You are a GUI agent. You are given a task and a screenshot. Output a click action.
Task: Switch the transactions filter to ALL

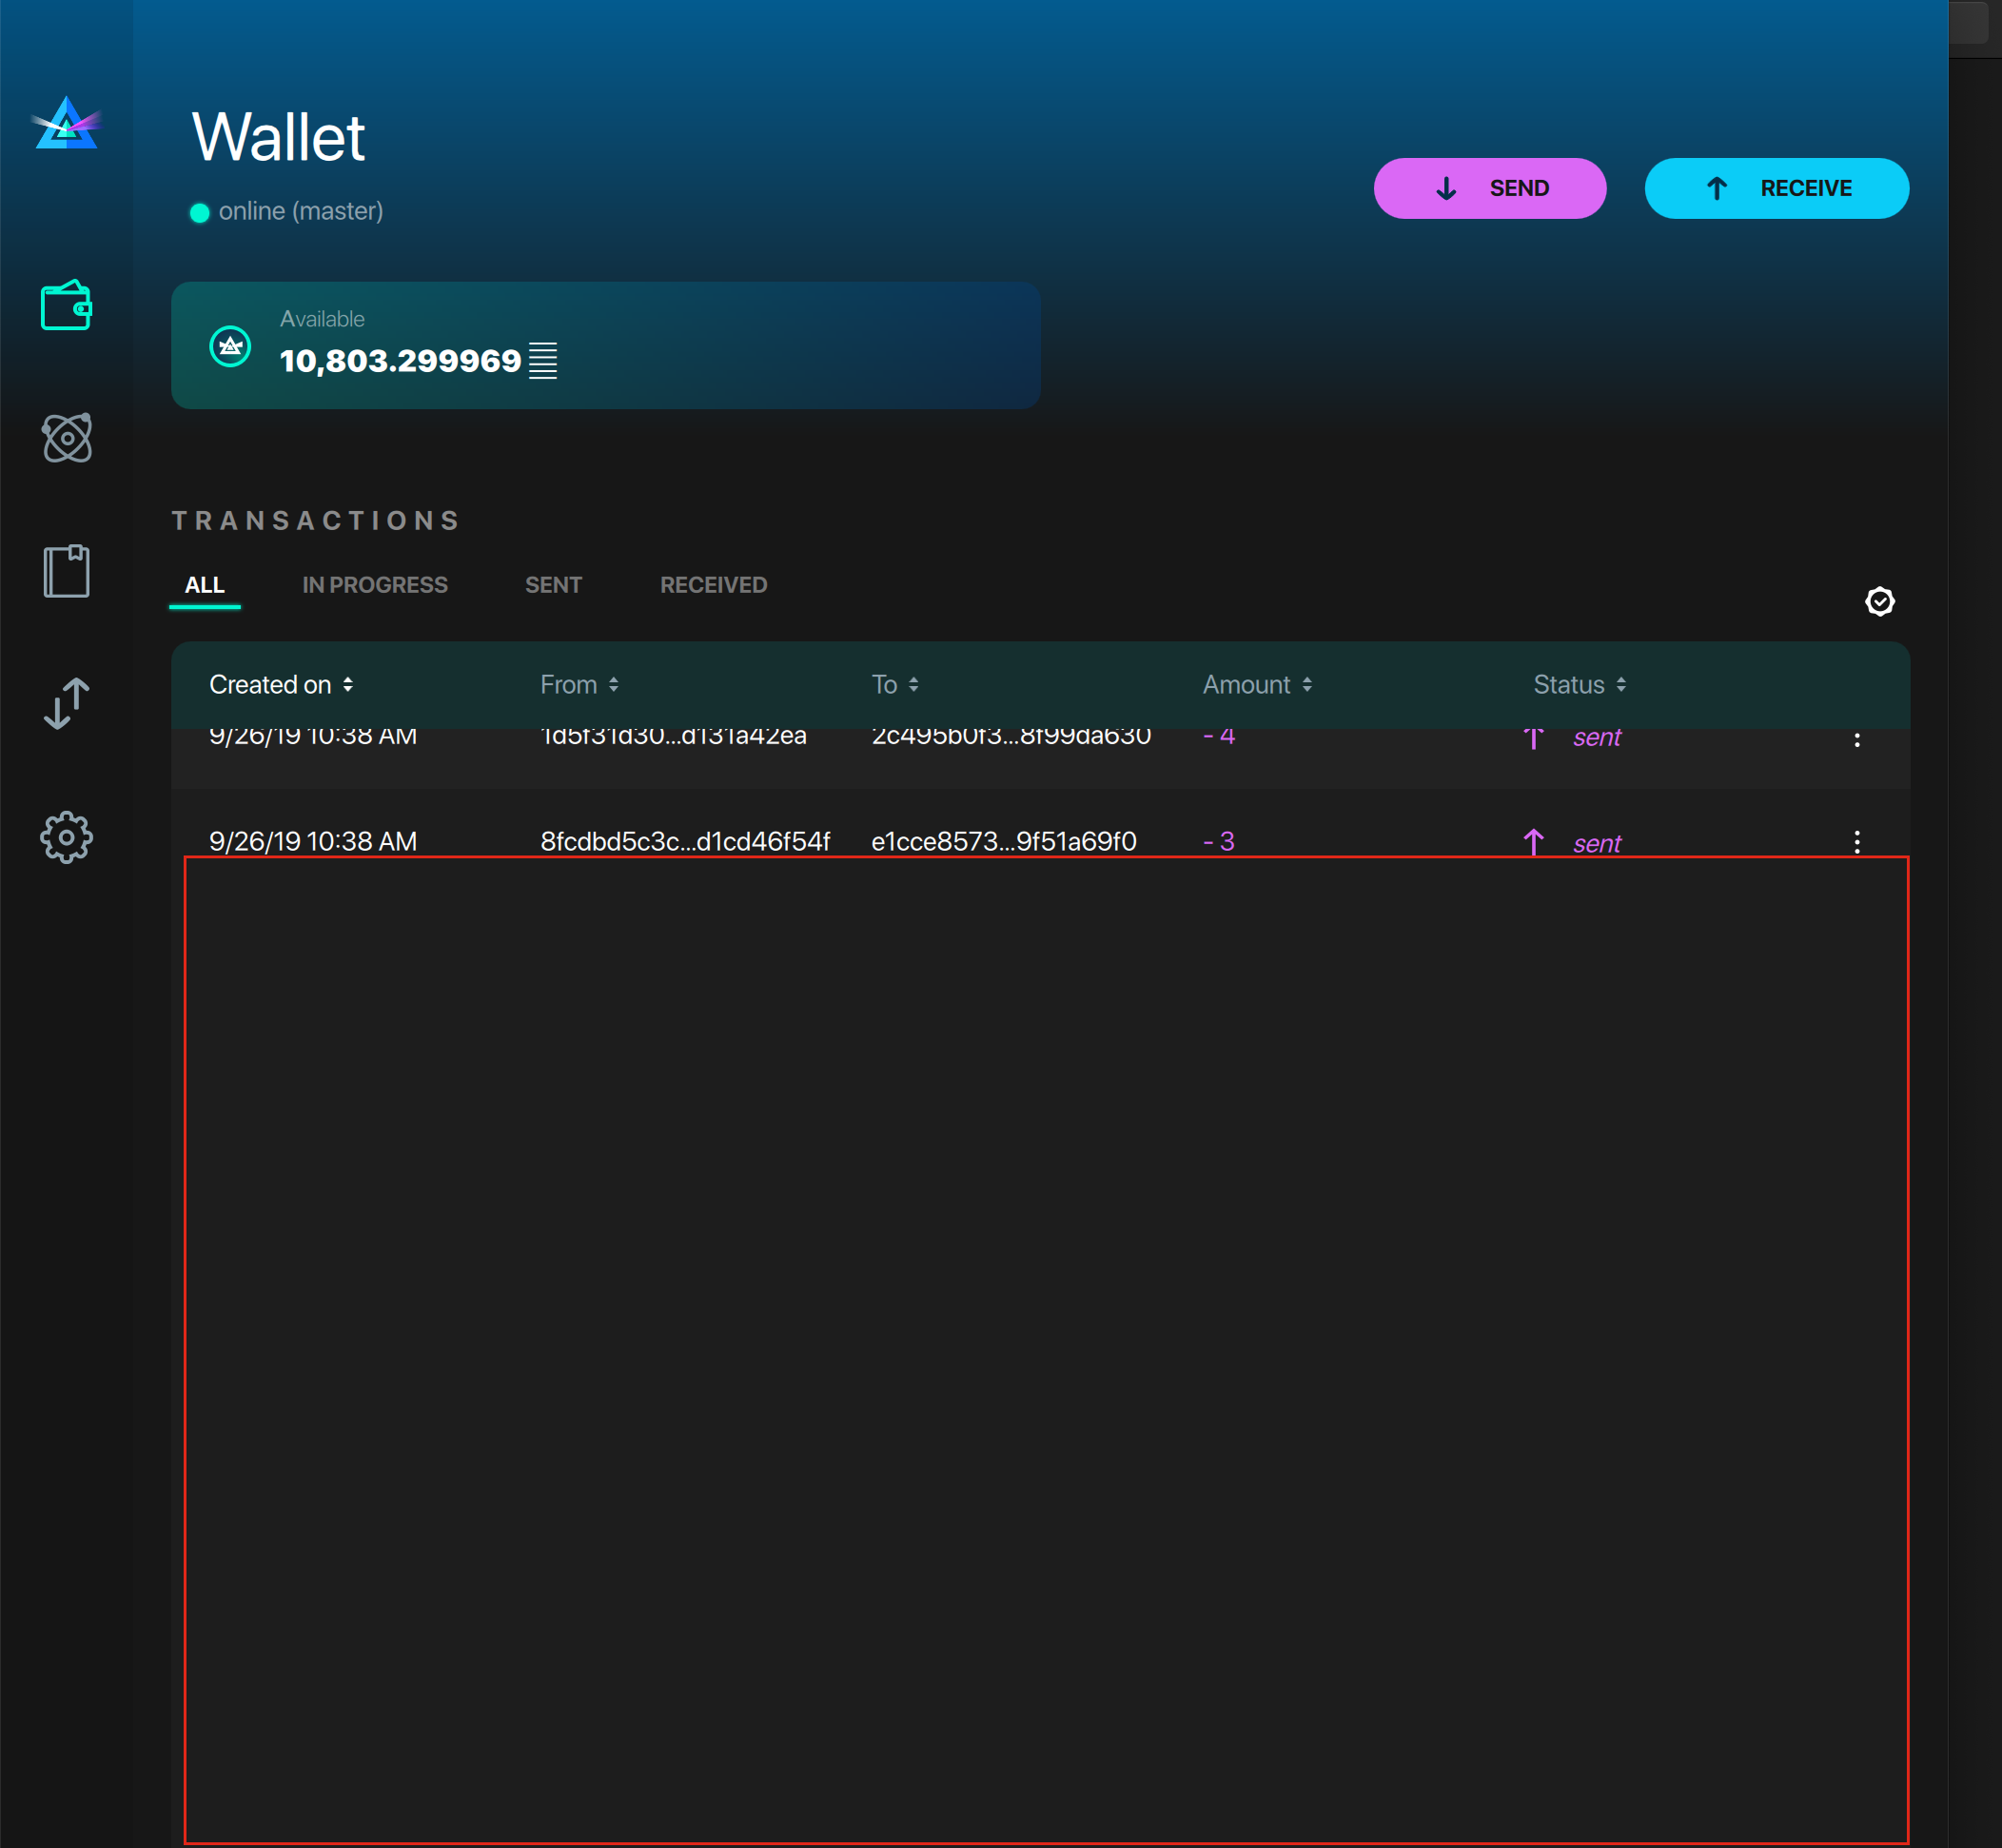[x=204, y=585]
